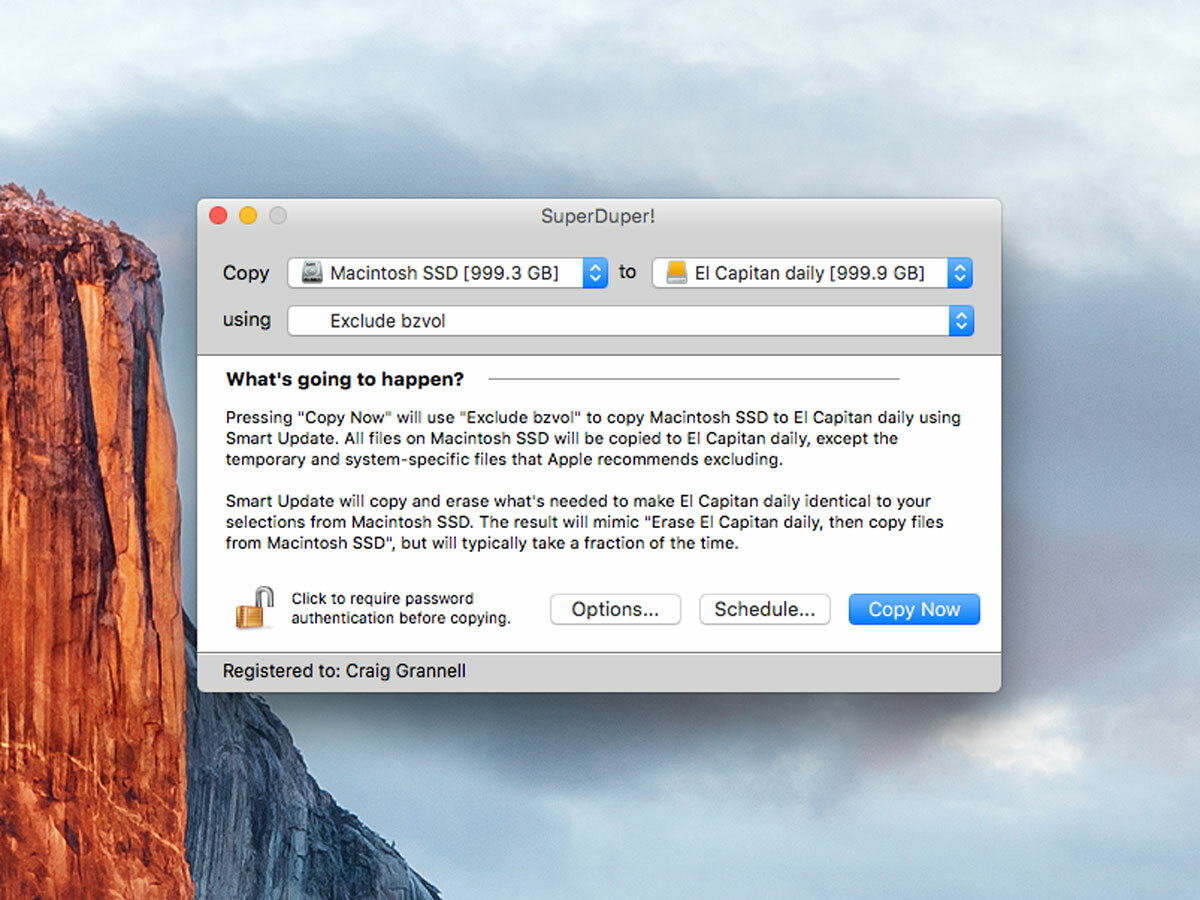Click the SuperDuper! window title
Screen dimensions: 1200x900
pos(598,216)
